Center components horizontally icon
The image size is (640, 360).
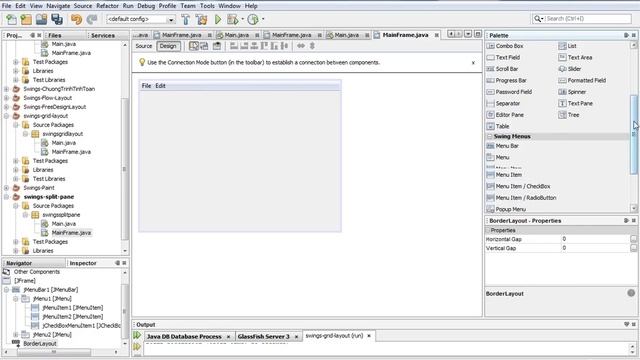tap(254, 46)
